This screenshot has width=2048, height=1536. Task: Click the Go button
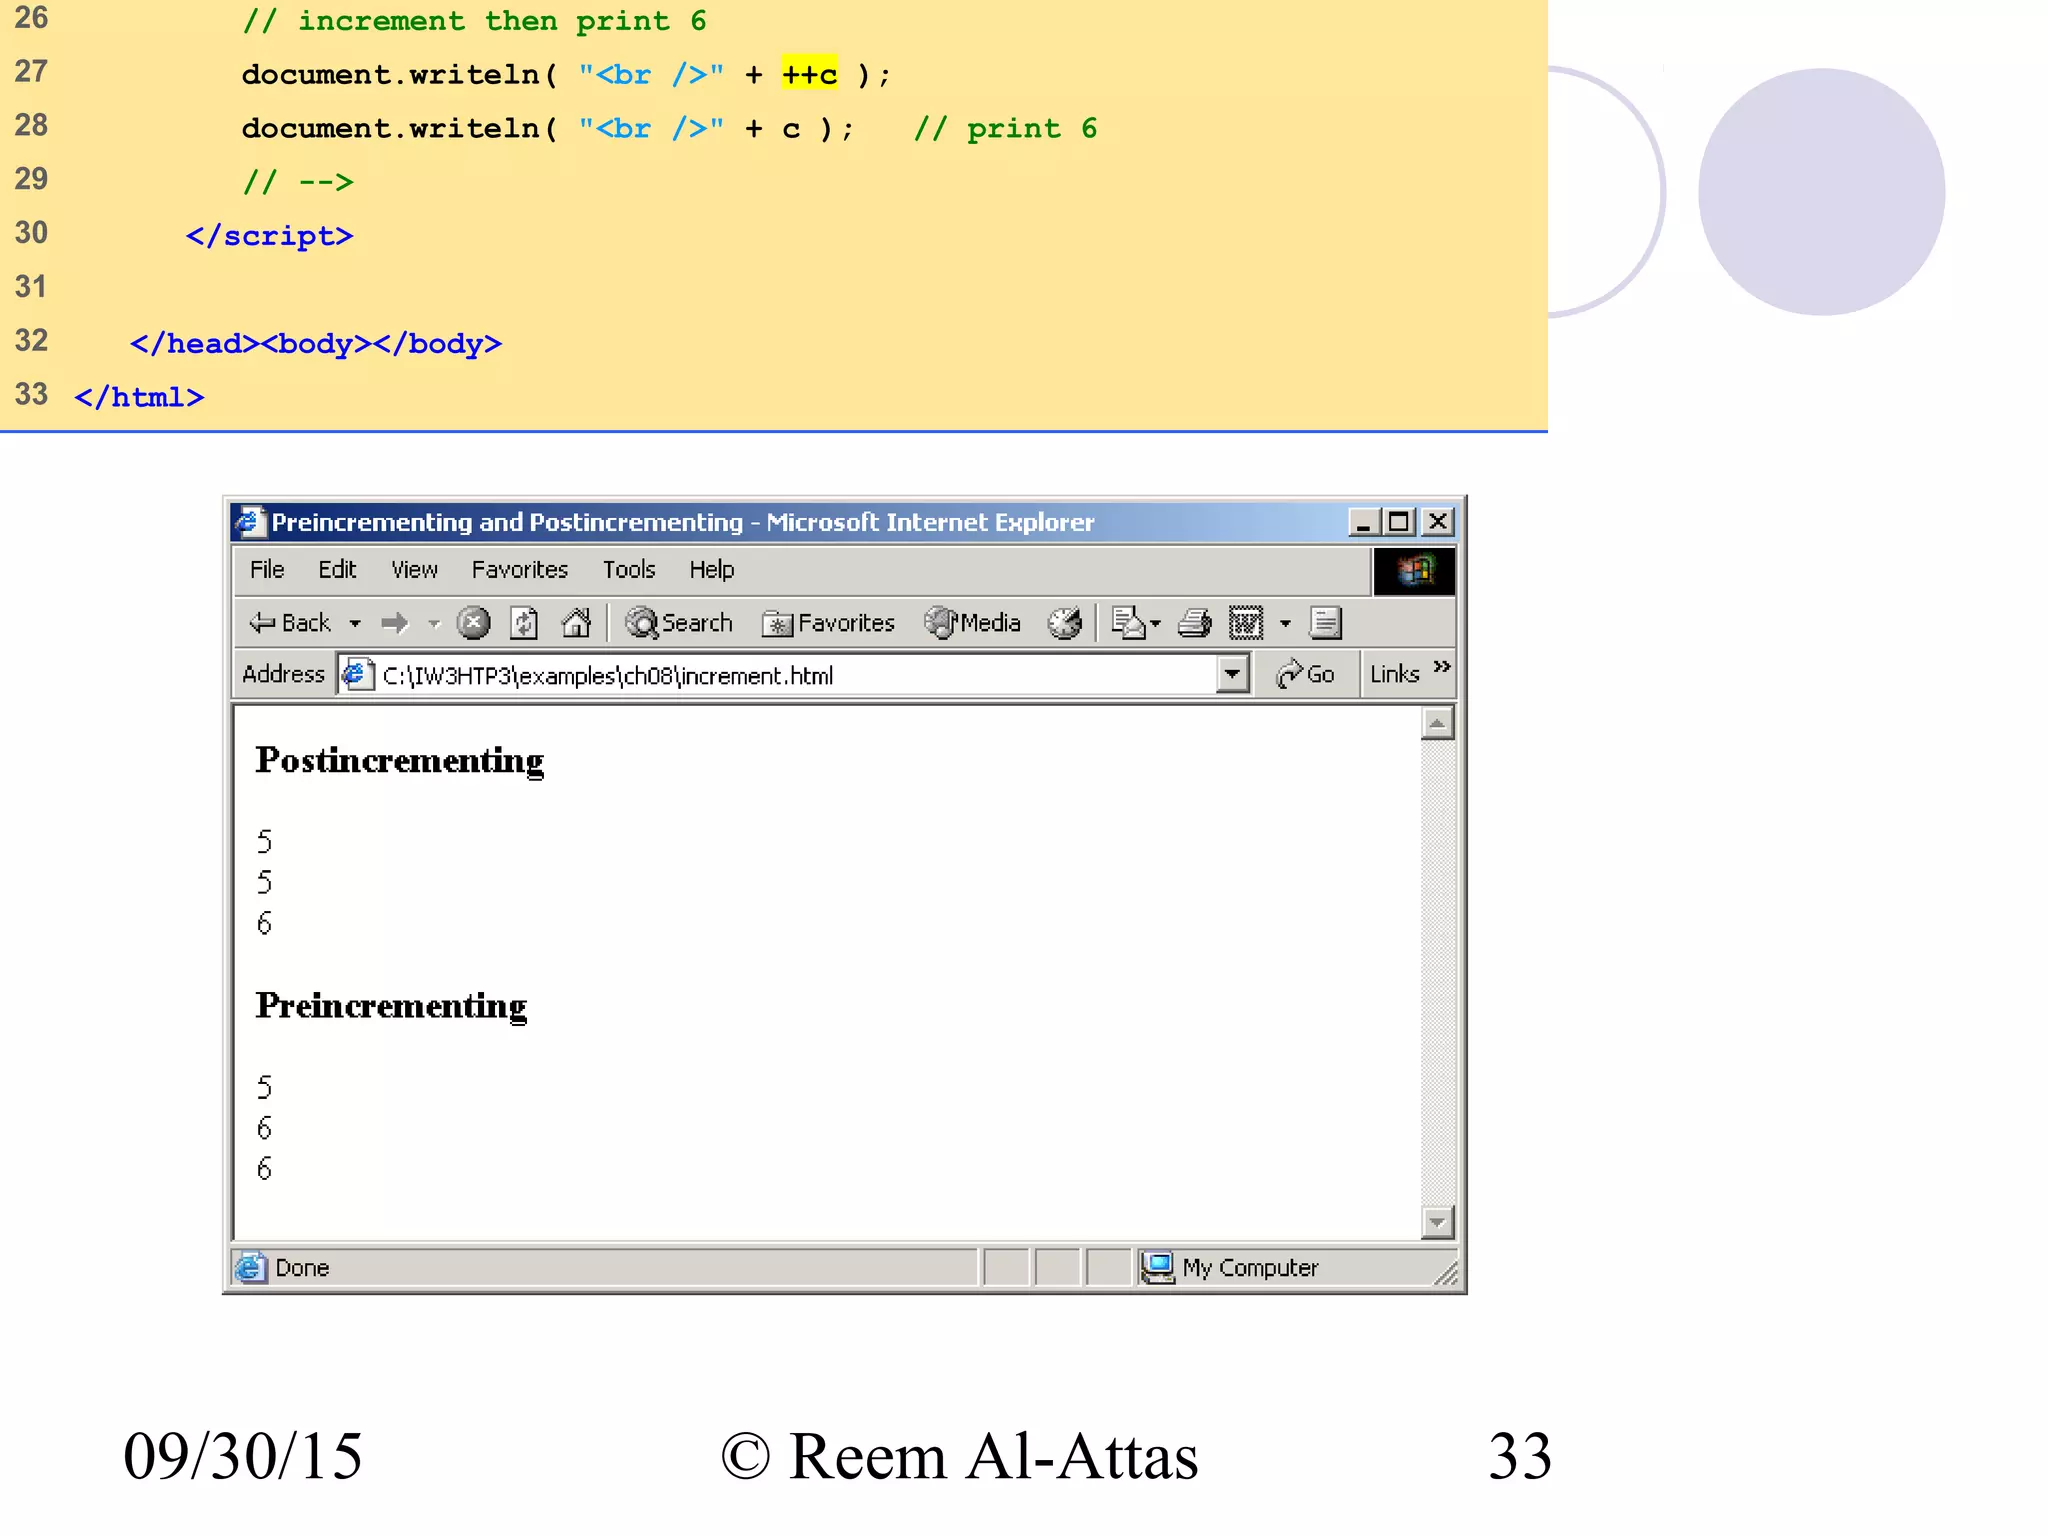[x=1305, y=674]
